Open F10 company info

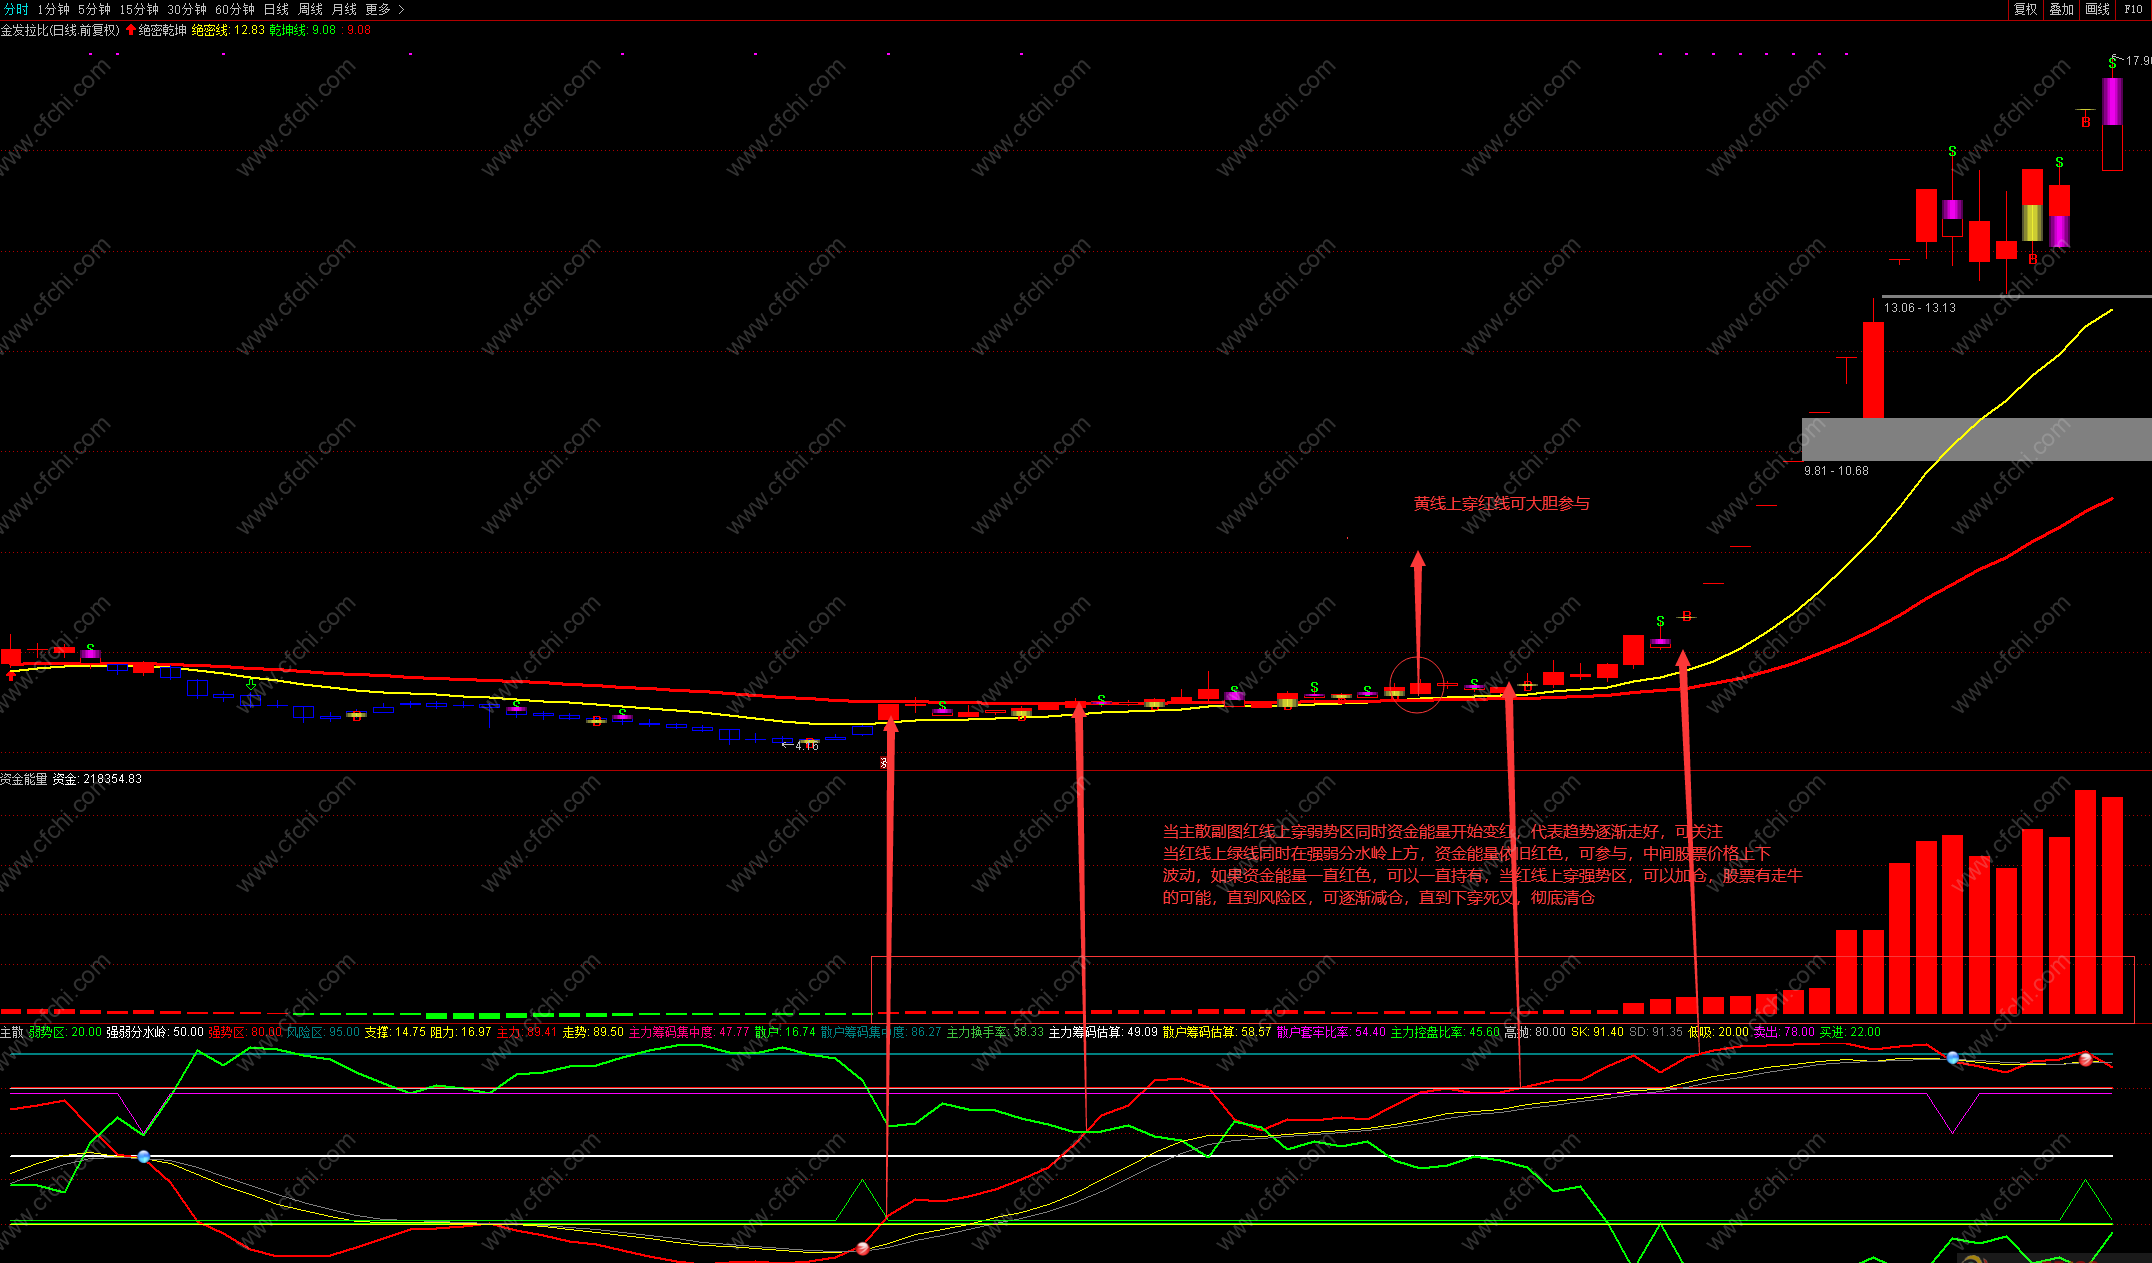coord(2133,9)
